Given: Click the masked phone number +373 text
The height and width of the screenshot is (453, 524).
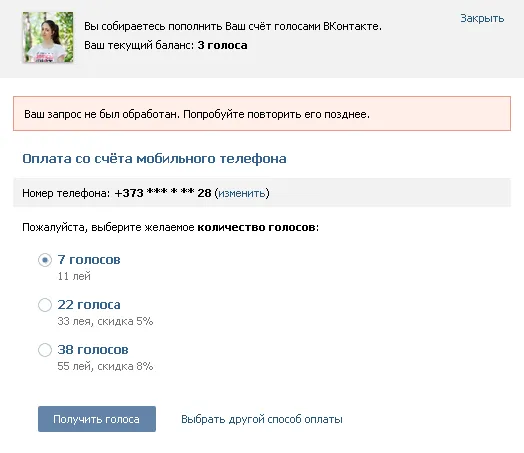Looking at the screenshot, I should tap(163, 193).
